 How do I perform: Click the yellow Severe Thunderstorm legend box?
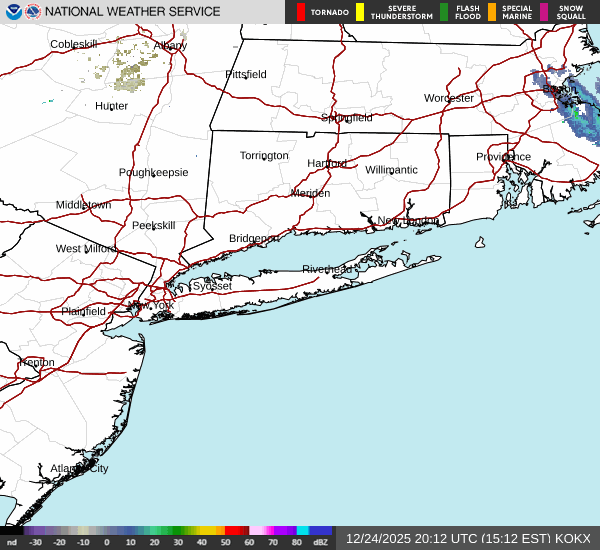tap(360, 12)
